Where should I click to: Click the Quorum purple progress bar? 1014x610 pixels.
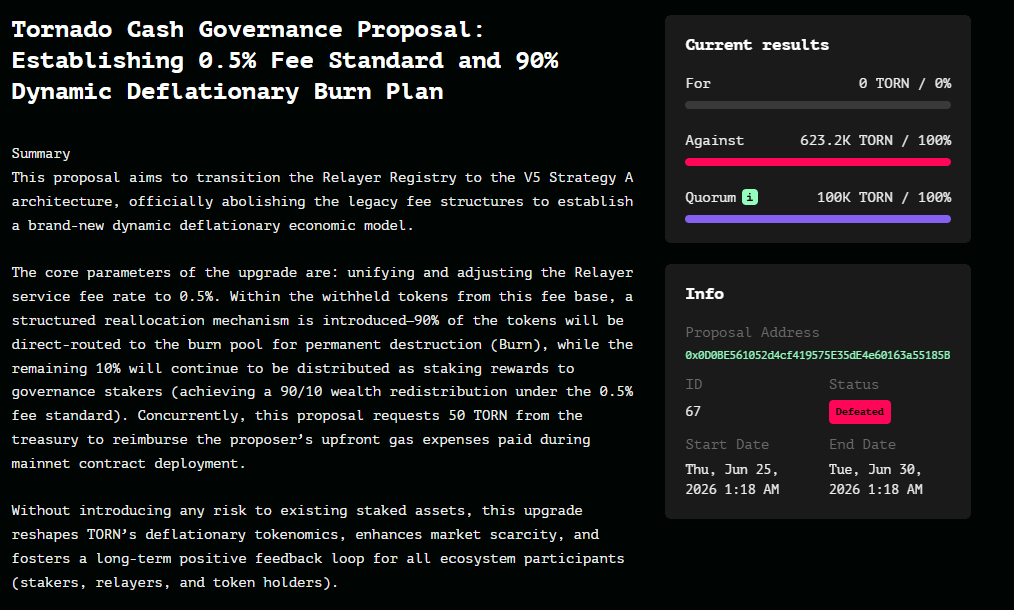pos(817,219)
